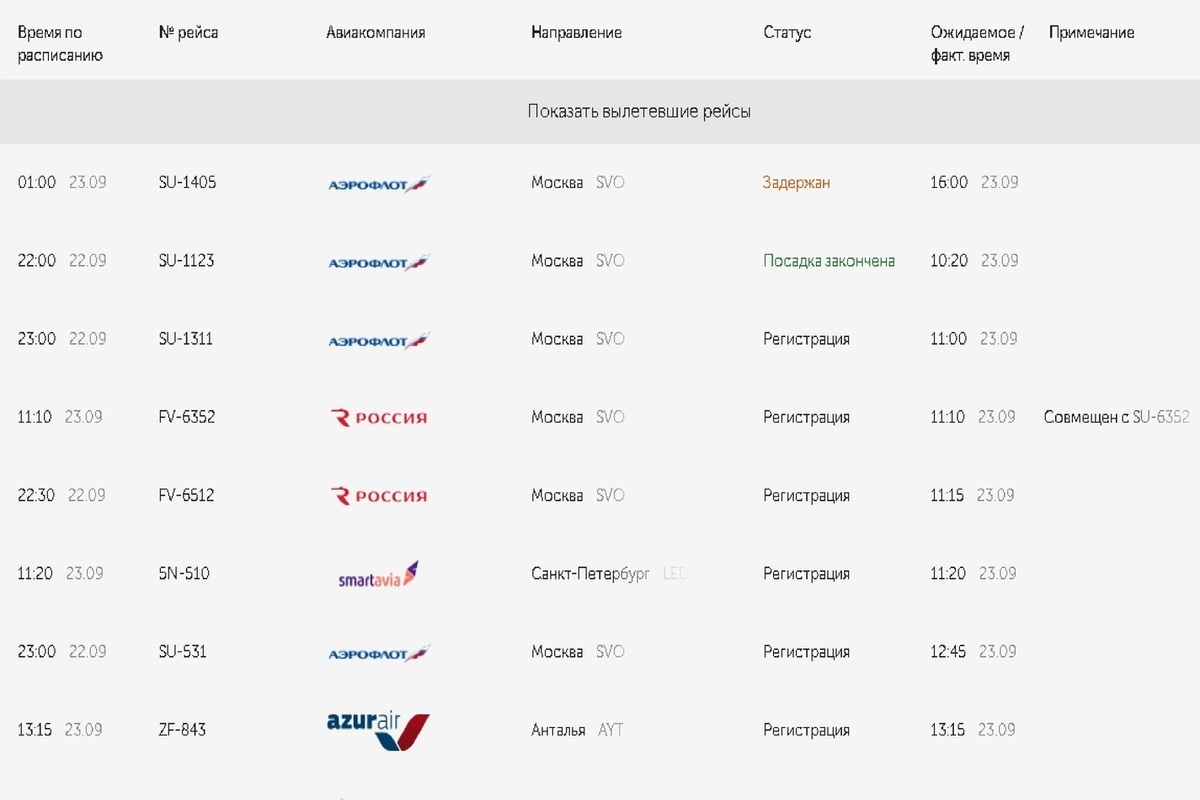Click the 'Авиакомпания' column header
The height and width of the screenshot is (800, 1200).
(x=376, y=33)
